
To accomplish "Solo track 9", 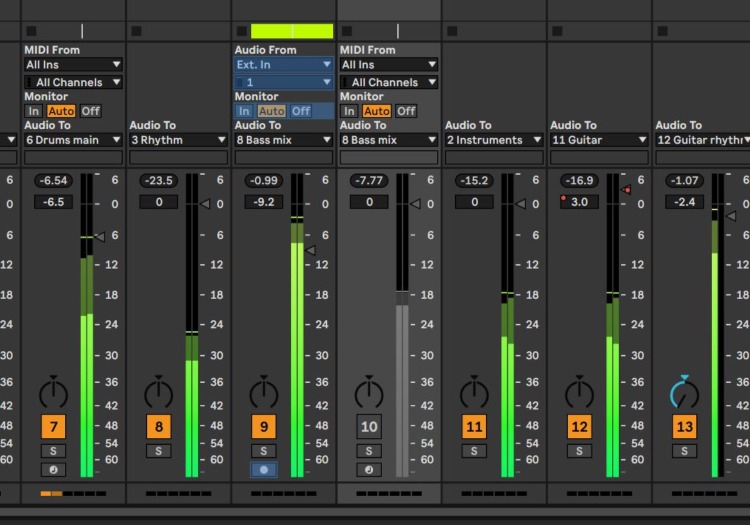I will pos(264,451).
